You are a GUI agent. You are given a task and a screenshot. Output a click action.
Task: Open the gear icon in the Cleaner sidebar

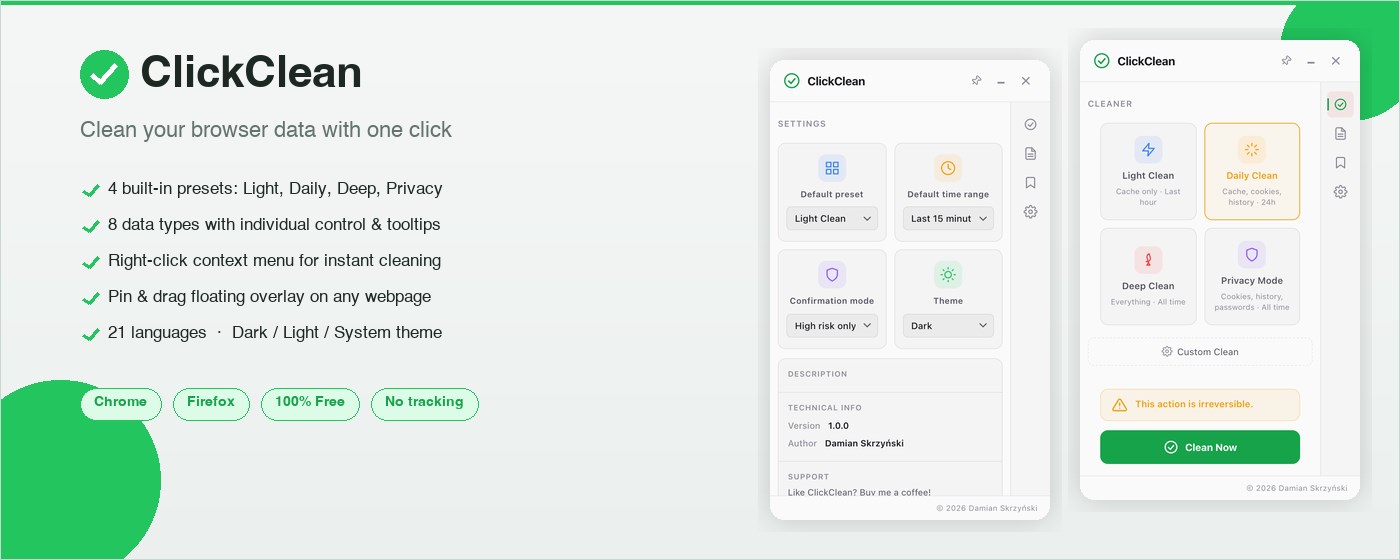click(x=1340, y=192)
